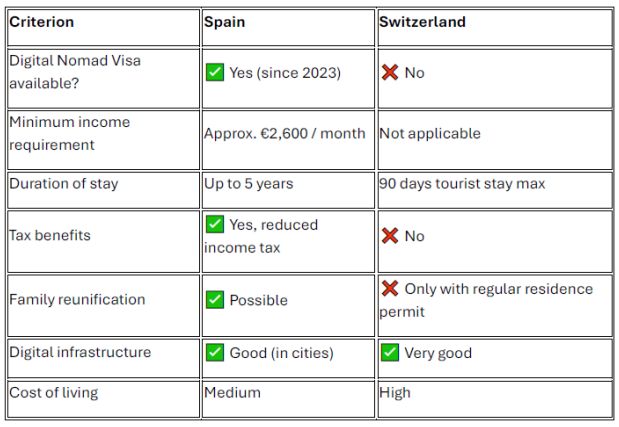The height and width of the screenshot is (427, 619).
Task: Click the red X in Switzerland's Tax benefits cell
Action: (x=389, y=236)
